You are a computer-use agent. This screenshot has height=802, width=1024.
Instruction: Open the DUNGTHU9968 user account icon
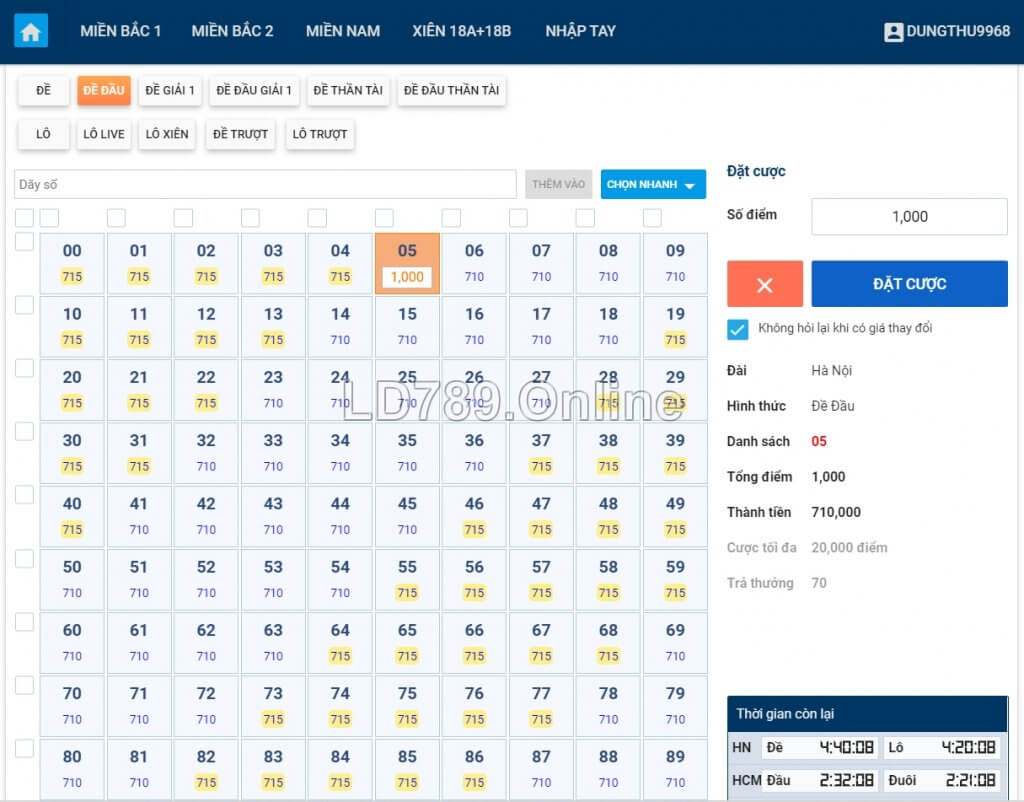[893, 31]
